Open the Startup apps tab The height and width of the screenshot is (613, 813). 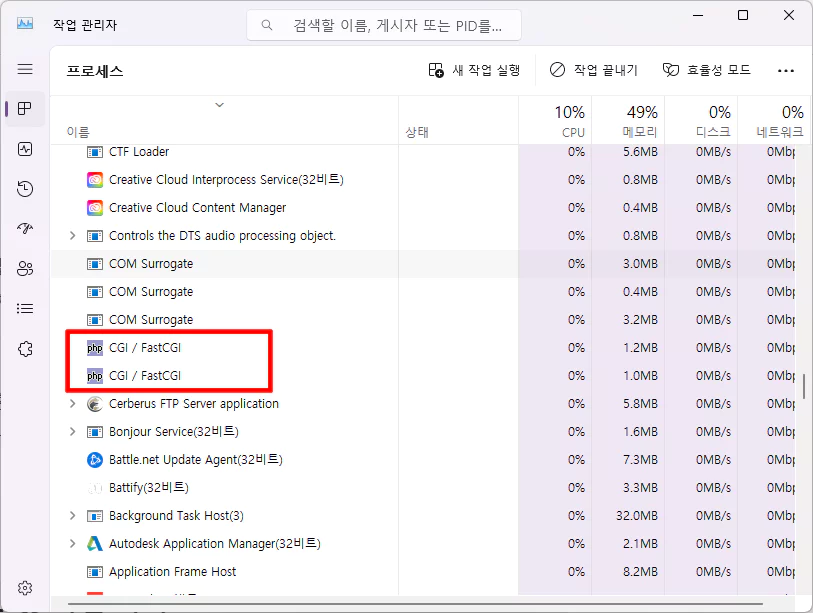pos(25,228)
